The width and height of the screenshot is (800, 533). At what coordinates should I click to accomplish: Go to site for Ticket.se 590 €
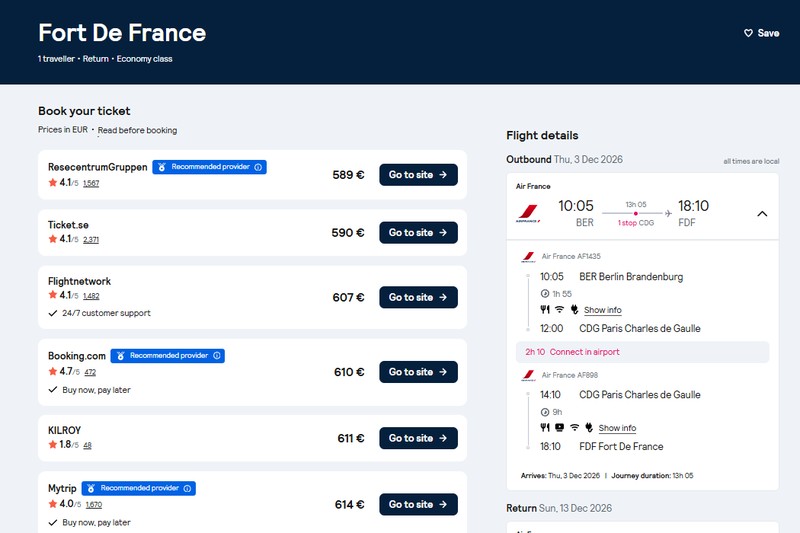(x=418, y=233)
